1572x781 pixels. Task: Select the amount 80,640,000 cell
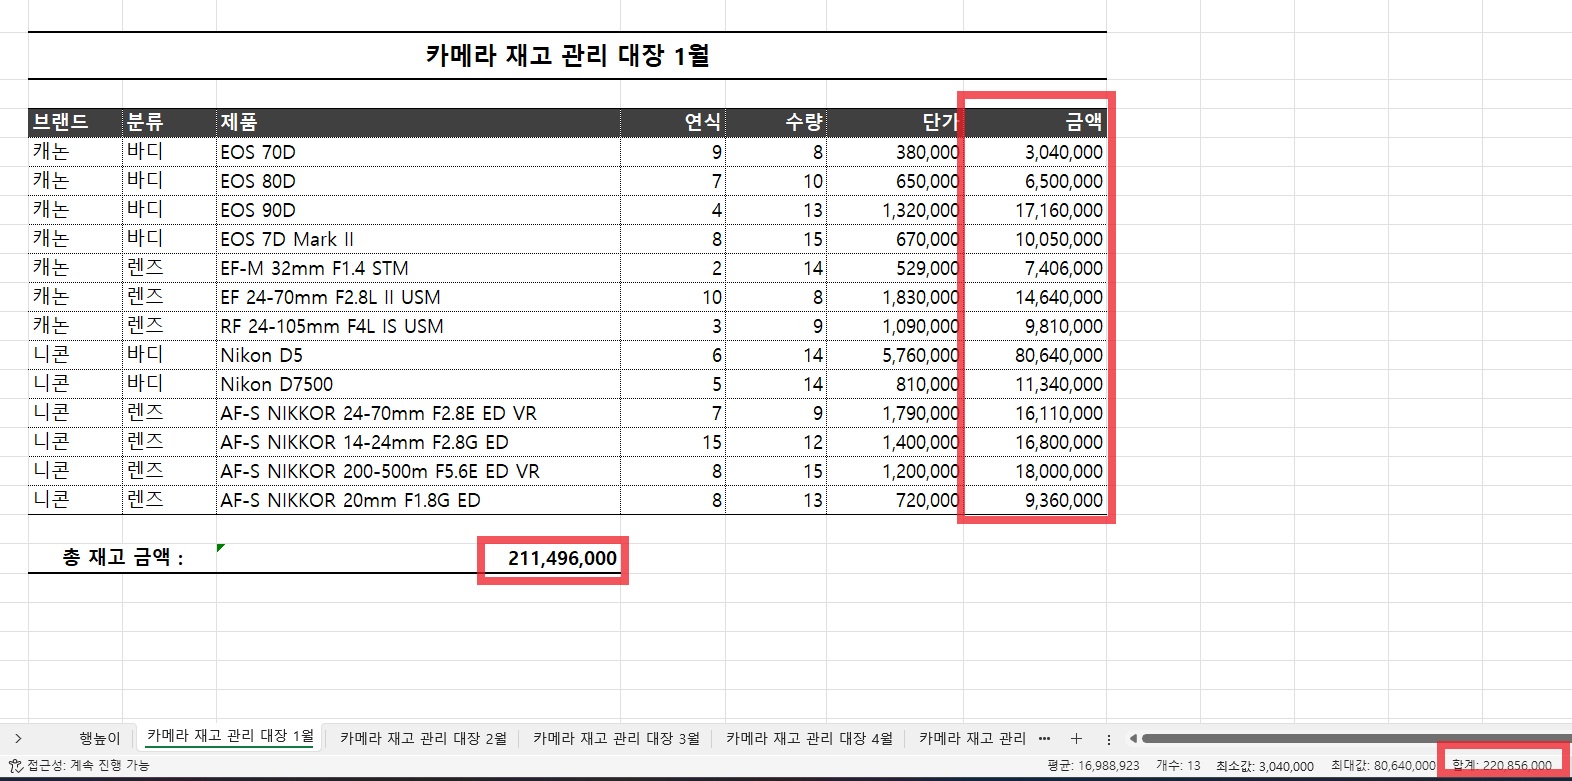[x=1034, y=355]
